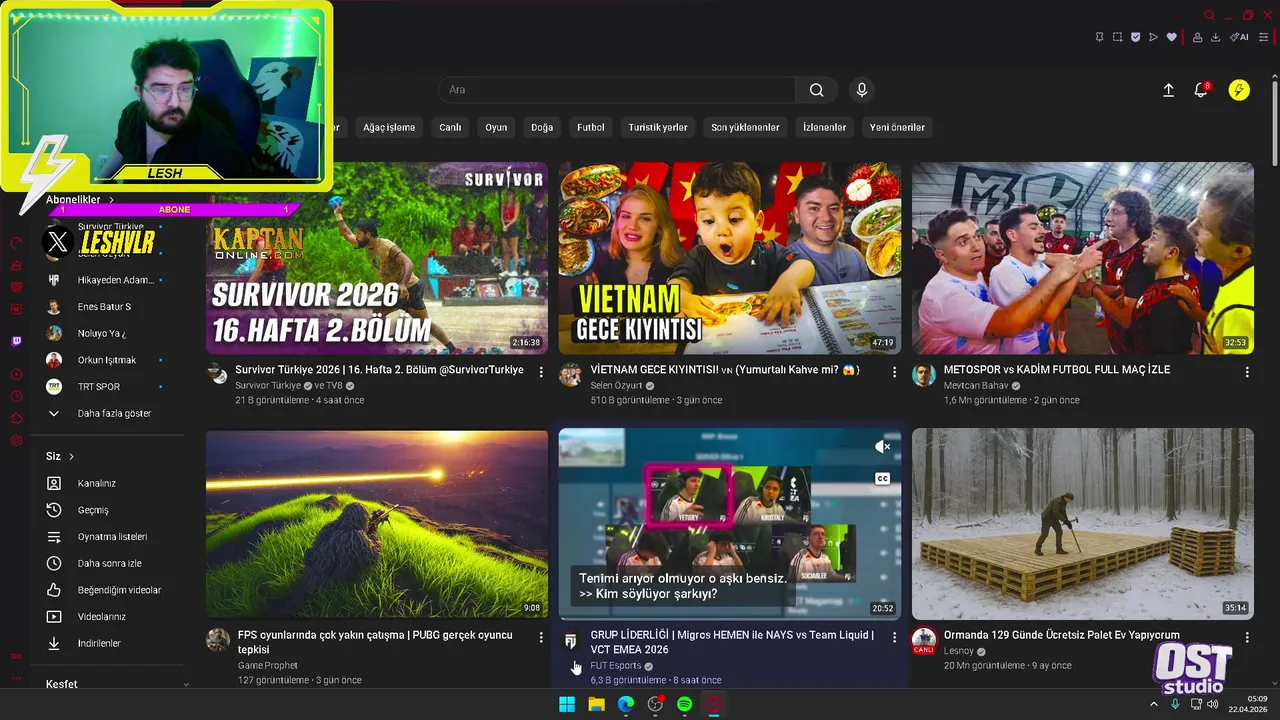The image size is (1280, 720).
Task: Open the options menu for the GRUP LİDERLİĞİ video
Action: [x=894, y=638]
